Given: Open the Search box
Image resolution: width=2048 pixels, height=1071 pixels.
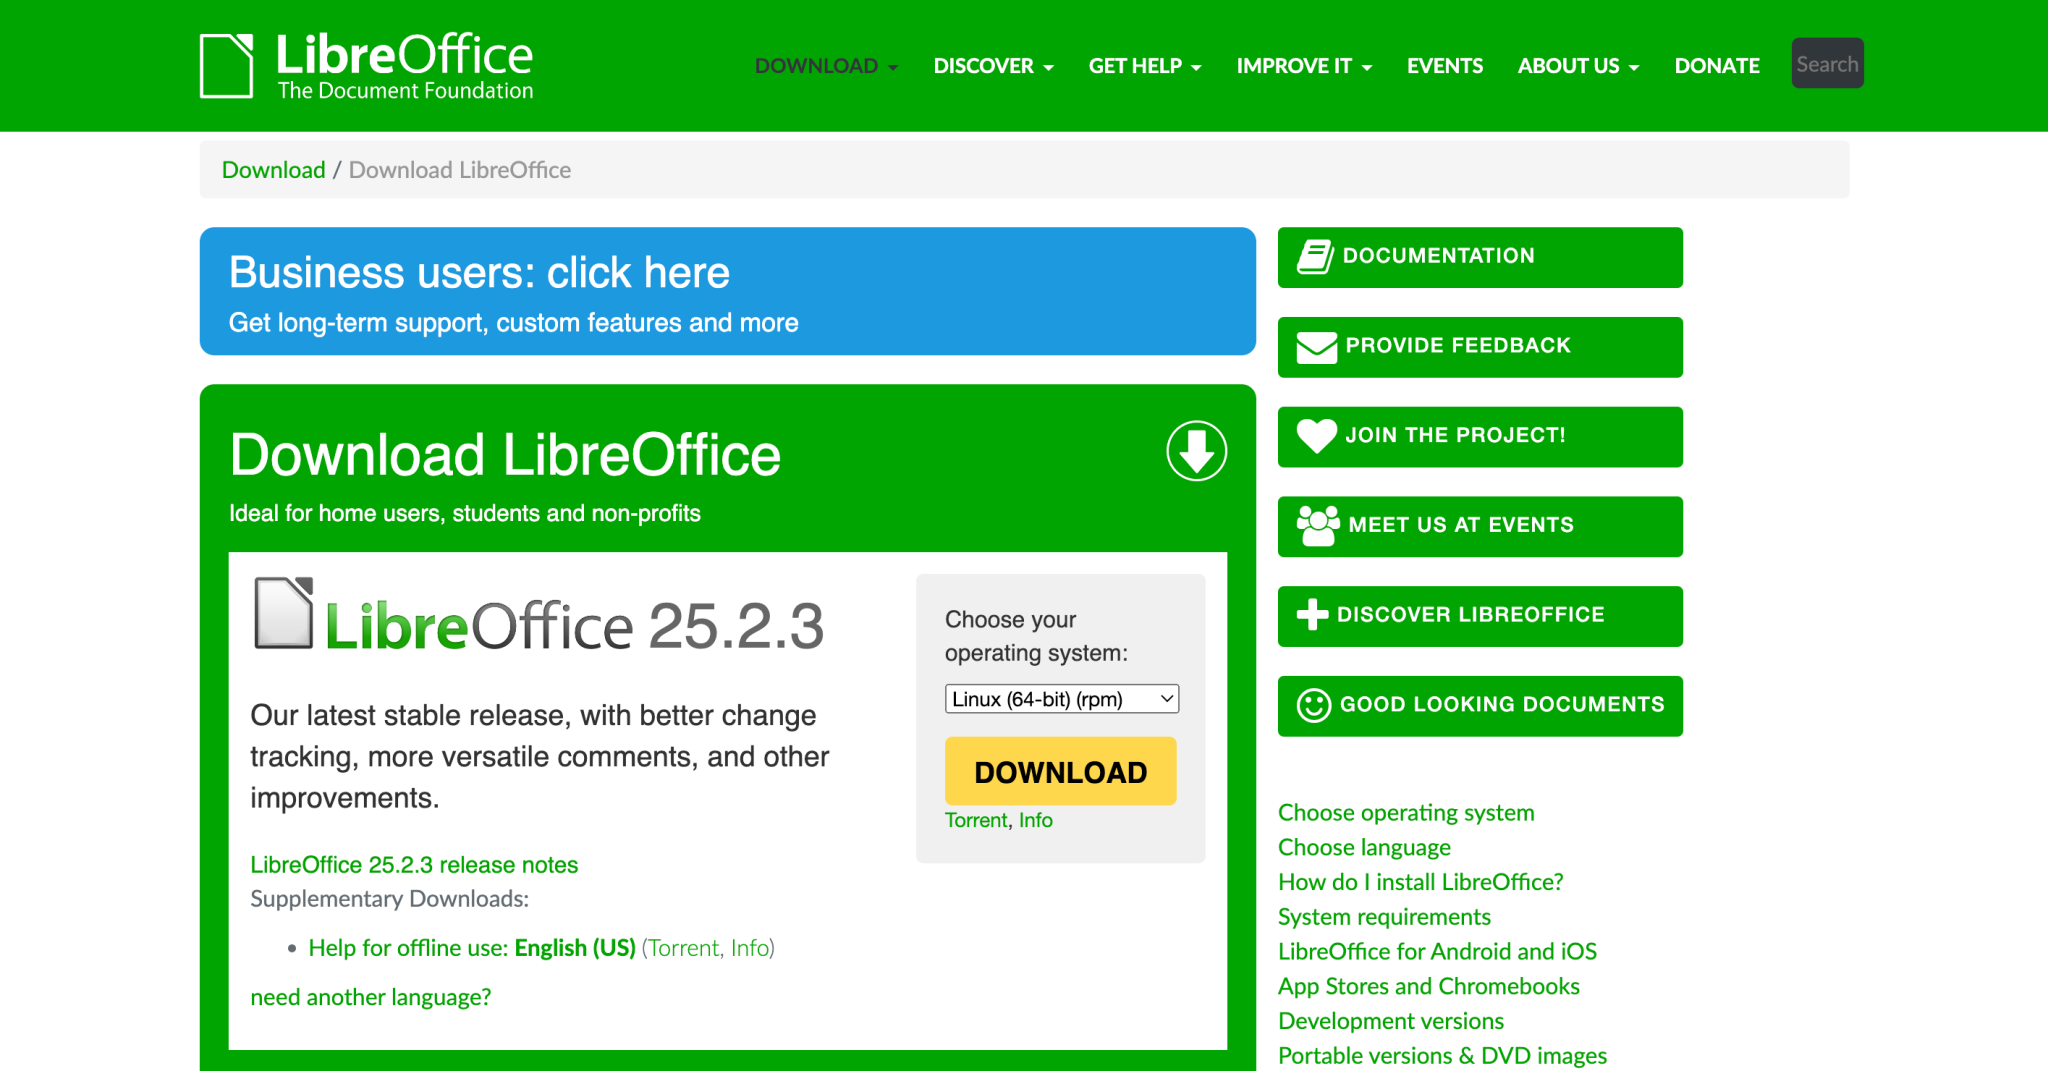Looking at the screenshot, I should pos(1827,63).
